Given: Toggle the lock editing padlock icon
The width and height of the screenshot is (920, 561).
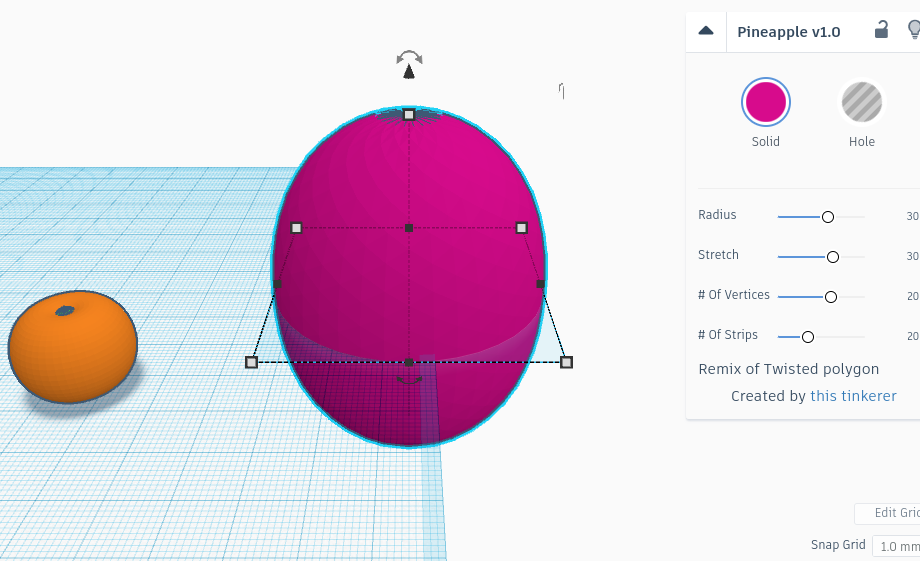Looking at the screenshot, I should [x=881, y=29].
